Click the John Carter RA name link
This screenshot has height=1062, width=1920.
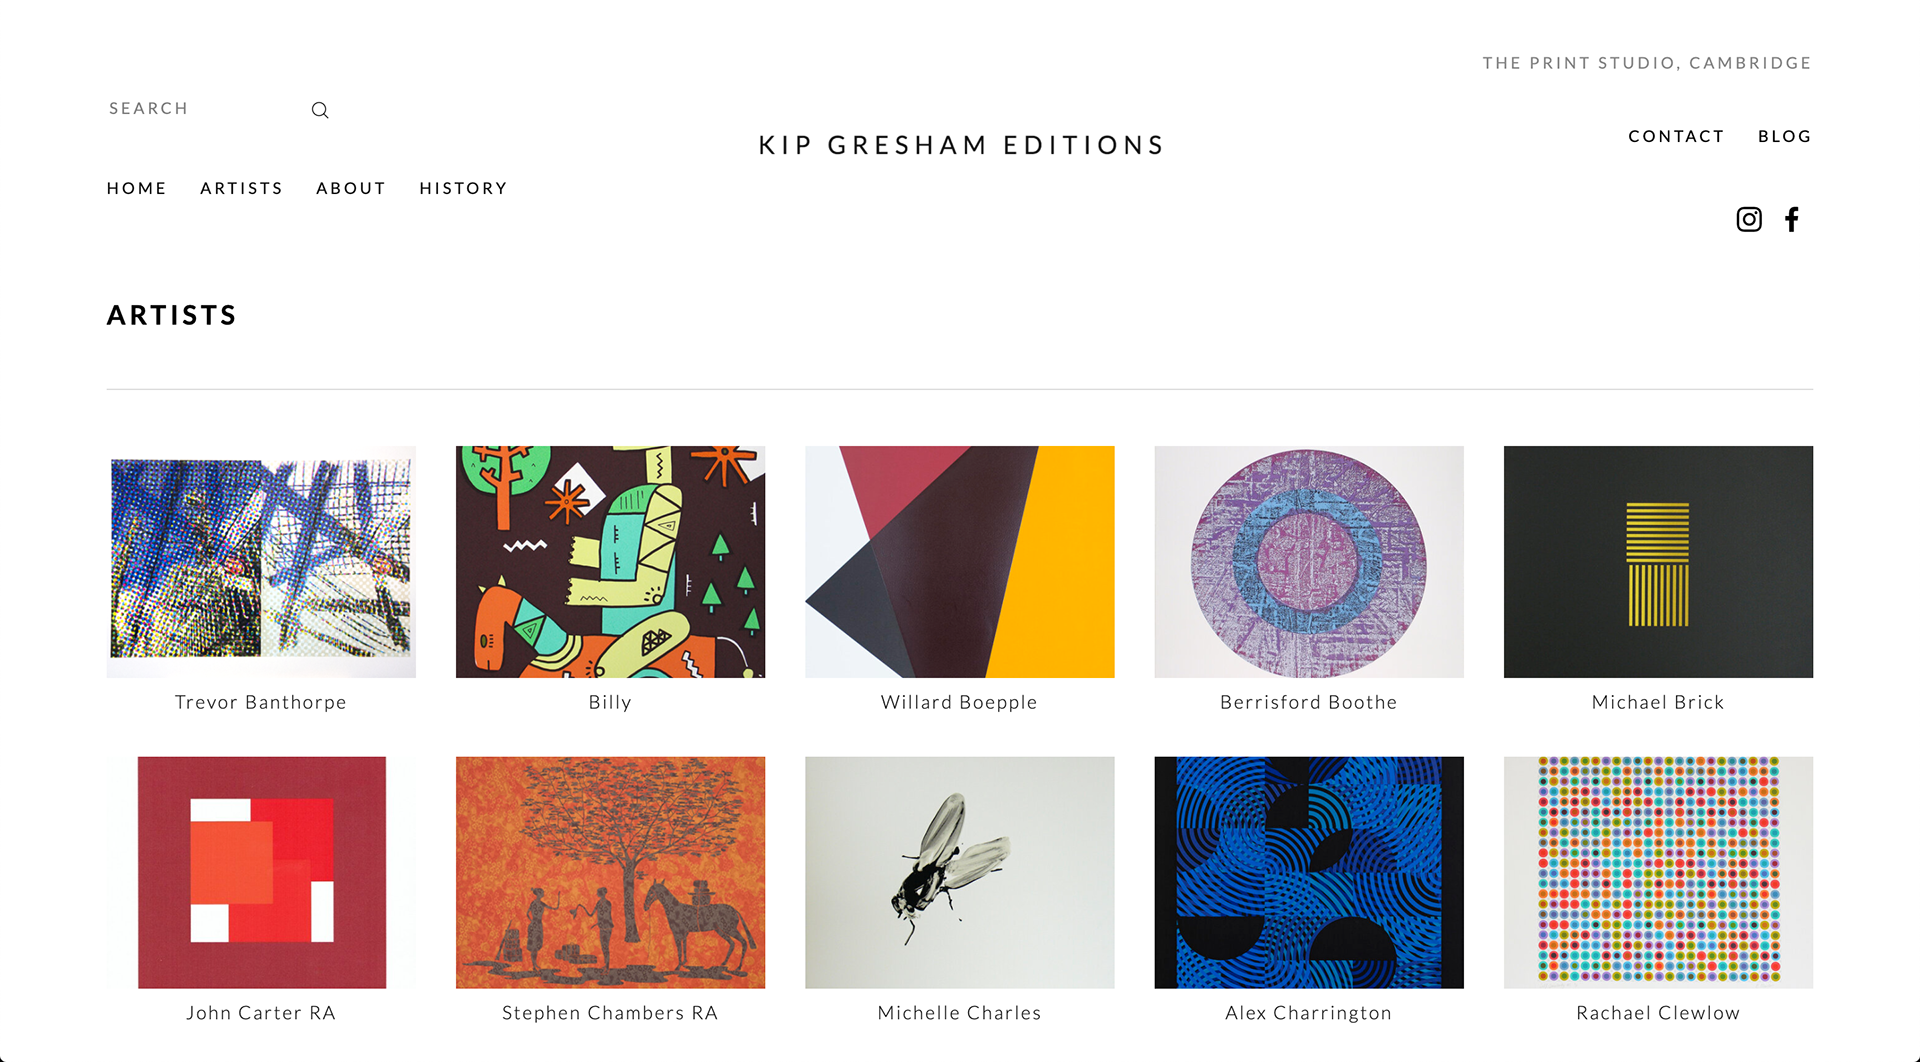pyautogui.click(x=261, y=1012)
